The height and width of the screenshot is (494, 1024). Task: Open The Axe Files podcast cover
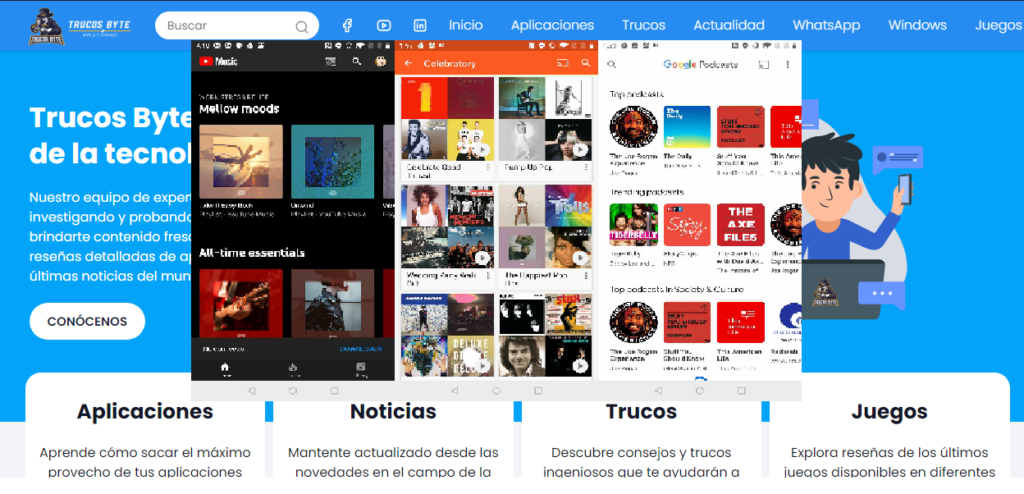[741, 225]
